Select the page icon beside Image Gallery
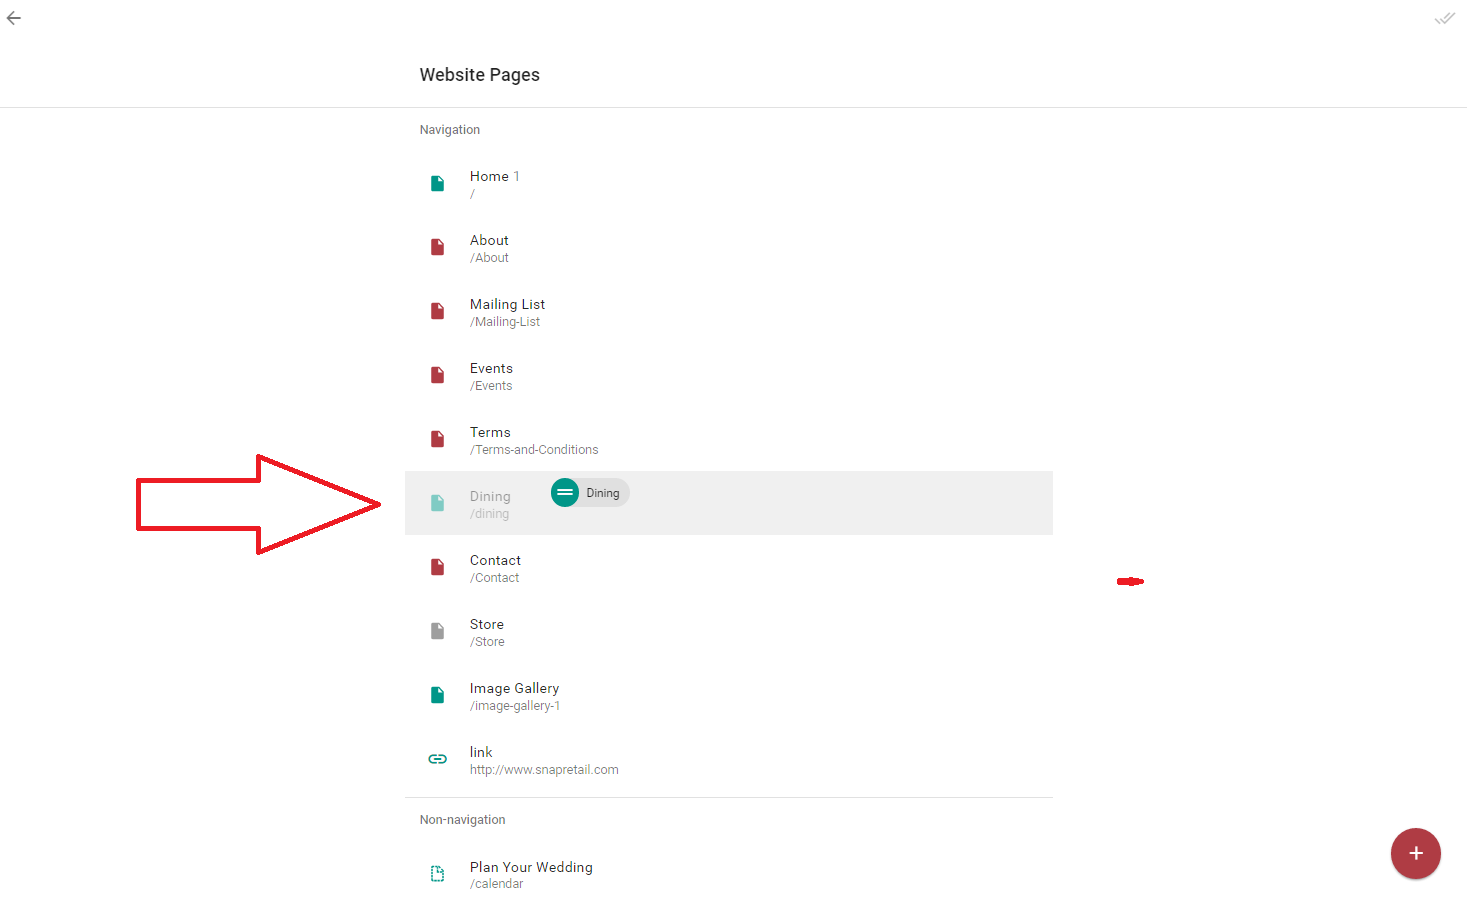The width and height of the screenshot is (1467, 897). pyautogui.click(x=437, y=695)
